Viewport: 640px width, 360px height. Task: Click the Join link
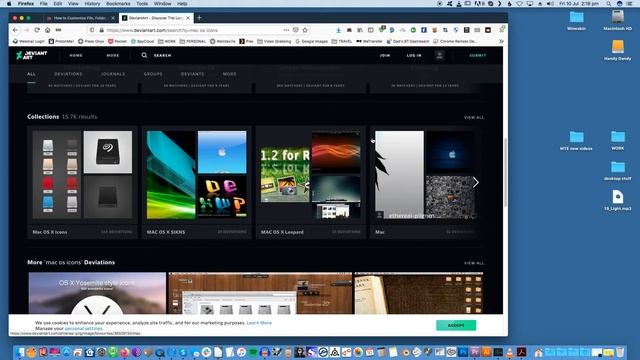tap(385, 56)
